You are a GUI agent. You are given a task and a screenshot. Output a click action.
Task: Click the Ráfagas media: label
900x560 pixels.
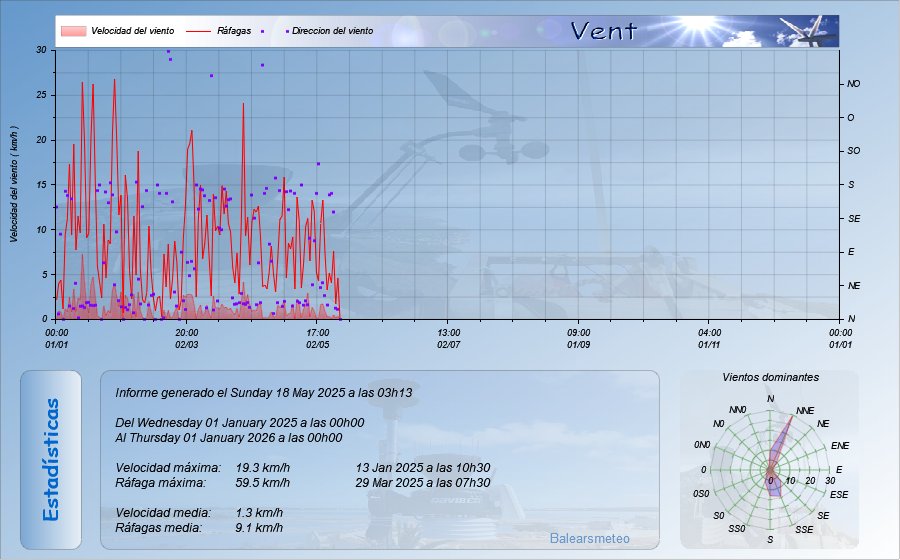click(158, 527)
